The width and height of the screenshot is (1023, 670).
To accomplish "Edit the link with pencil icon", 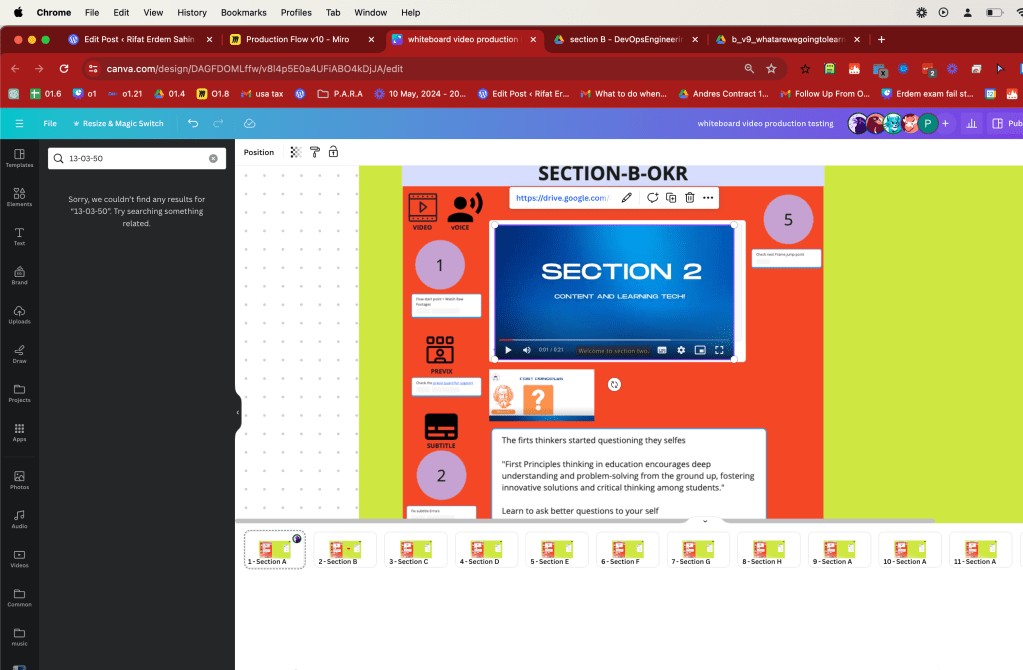I will [626, 198].
